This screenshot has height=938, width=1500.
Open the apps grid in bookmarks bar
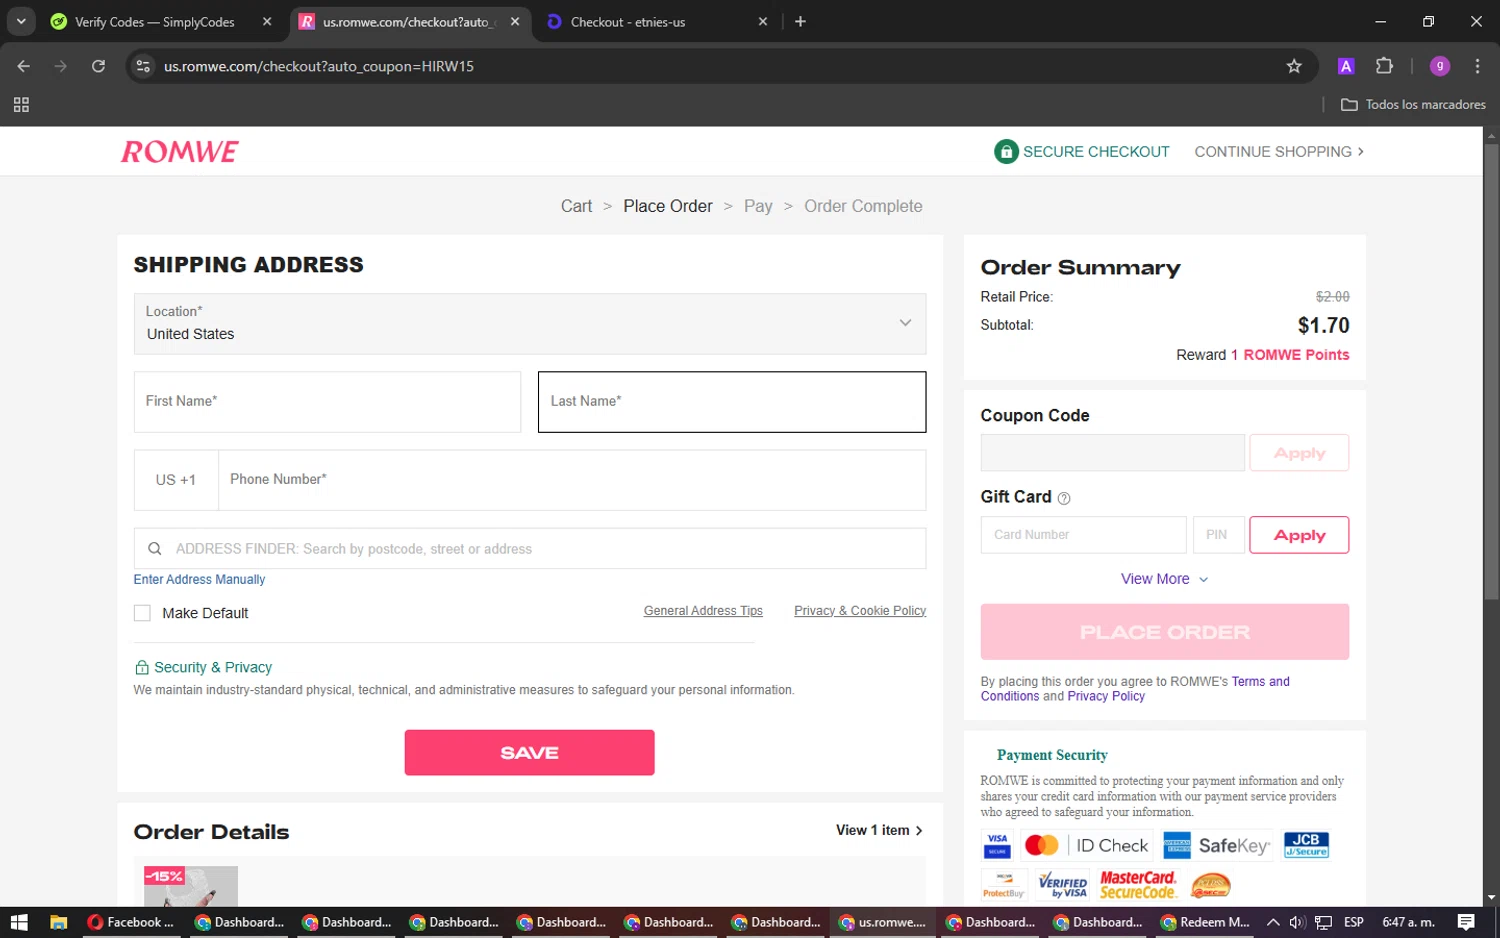coord(21,104)
